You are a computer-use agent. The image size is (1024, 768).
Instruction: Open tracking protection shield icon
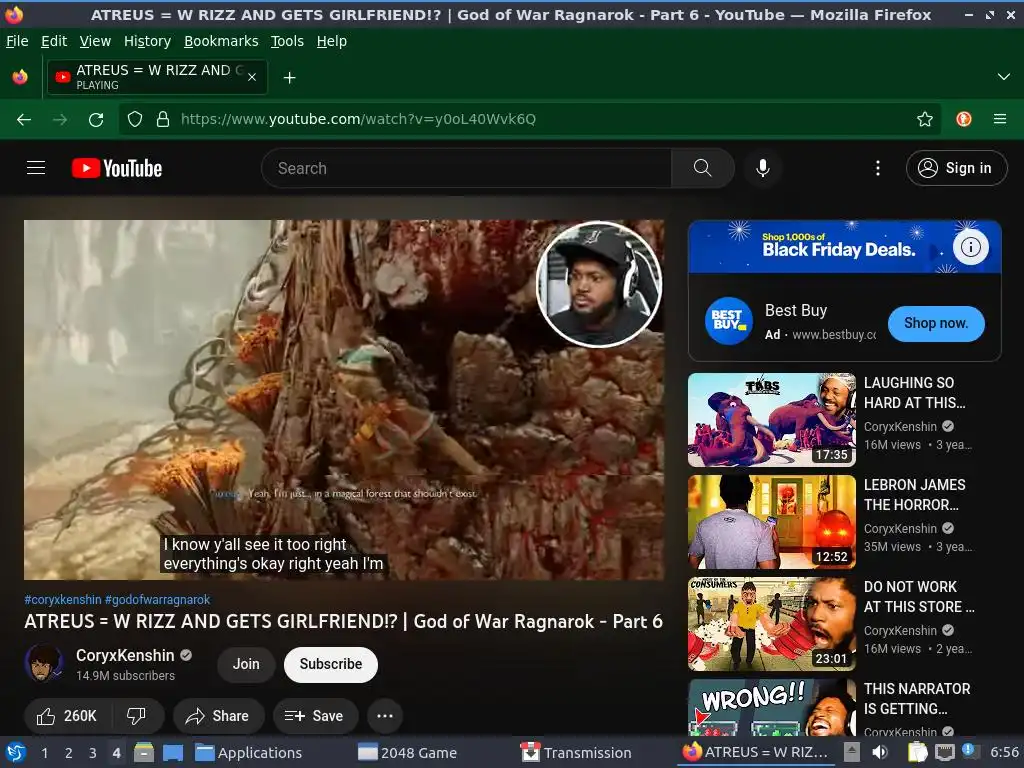point(135,119)
